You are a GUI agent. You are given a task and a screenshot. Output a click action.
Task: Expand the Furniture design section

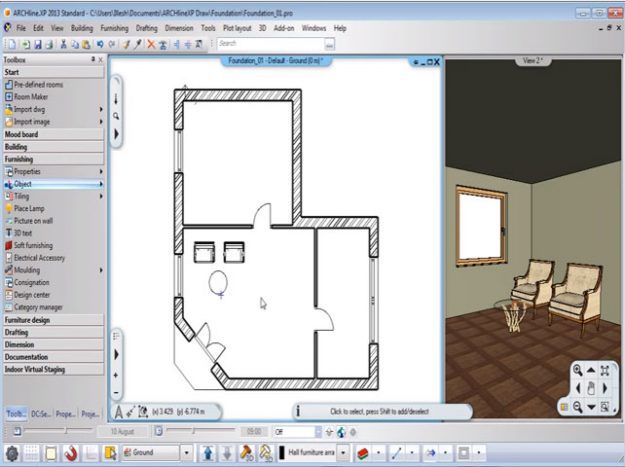(52, 320)
